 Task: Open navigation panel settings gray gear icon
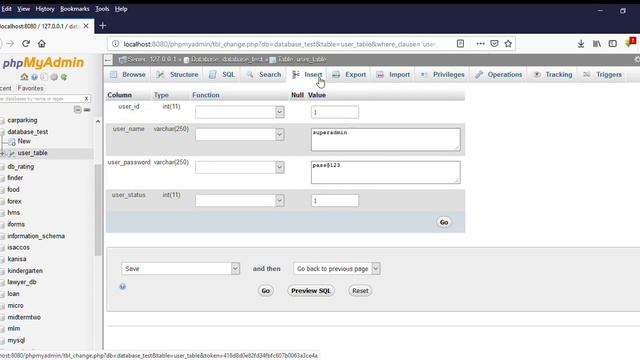[x=54, y=77]
